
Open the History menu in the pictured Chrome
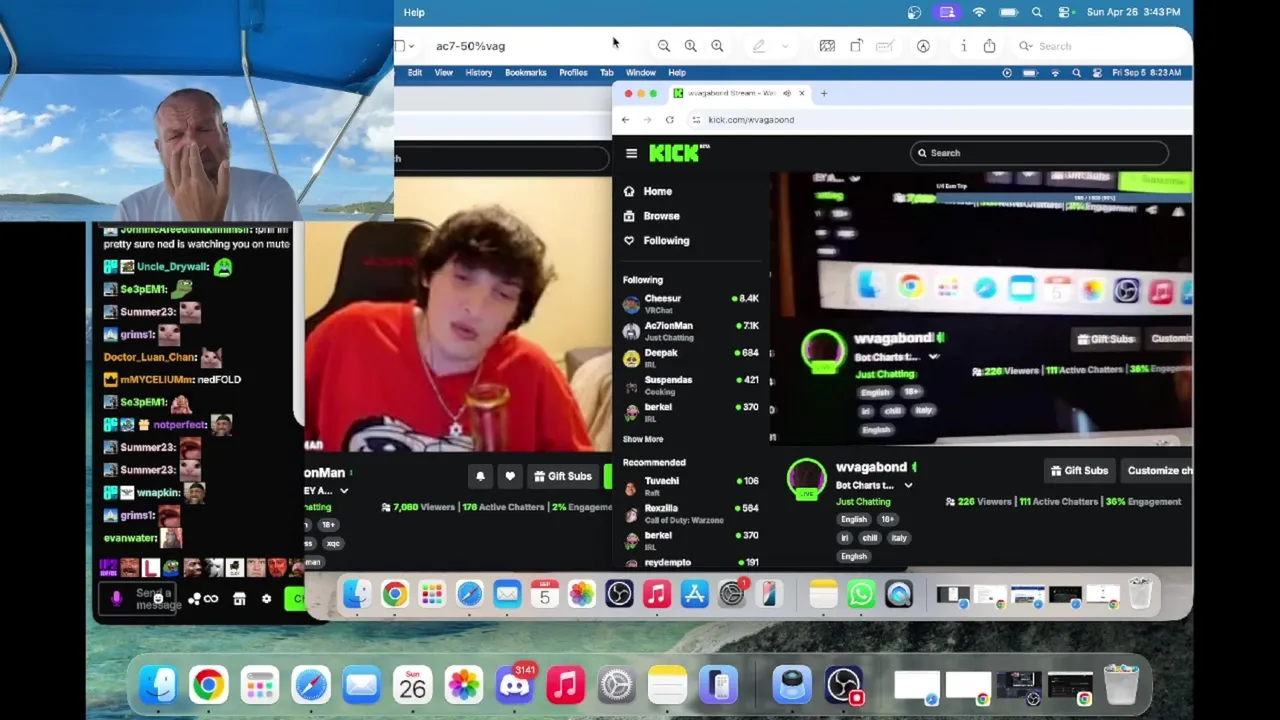click(x=478, y=73)
